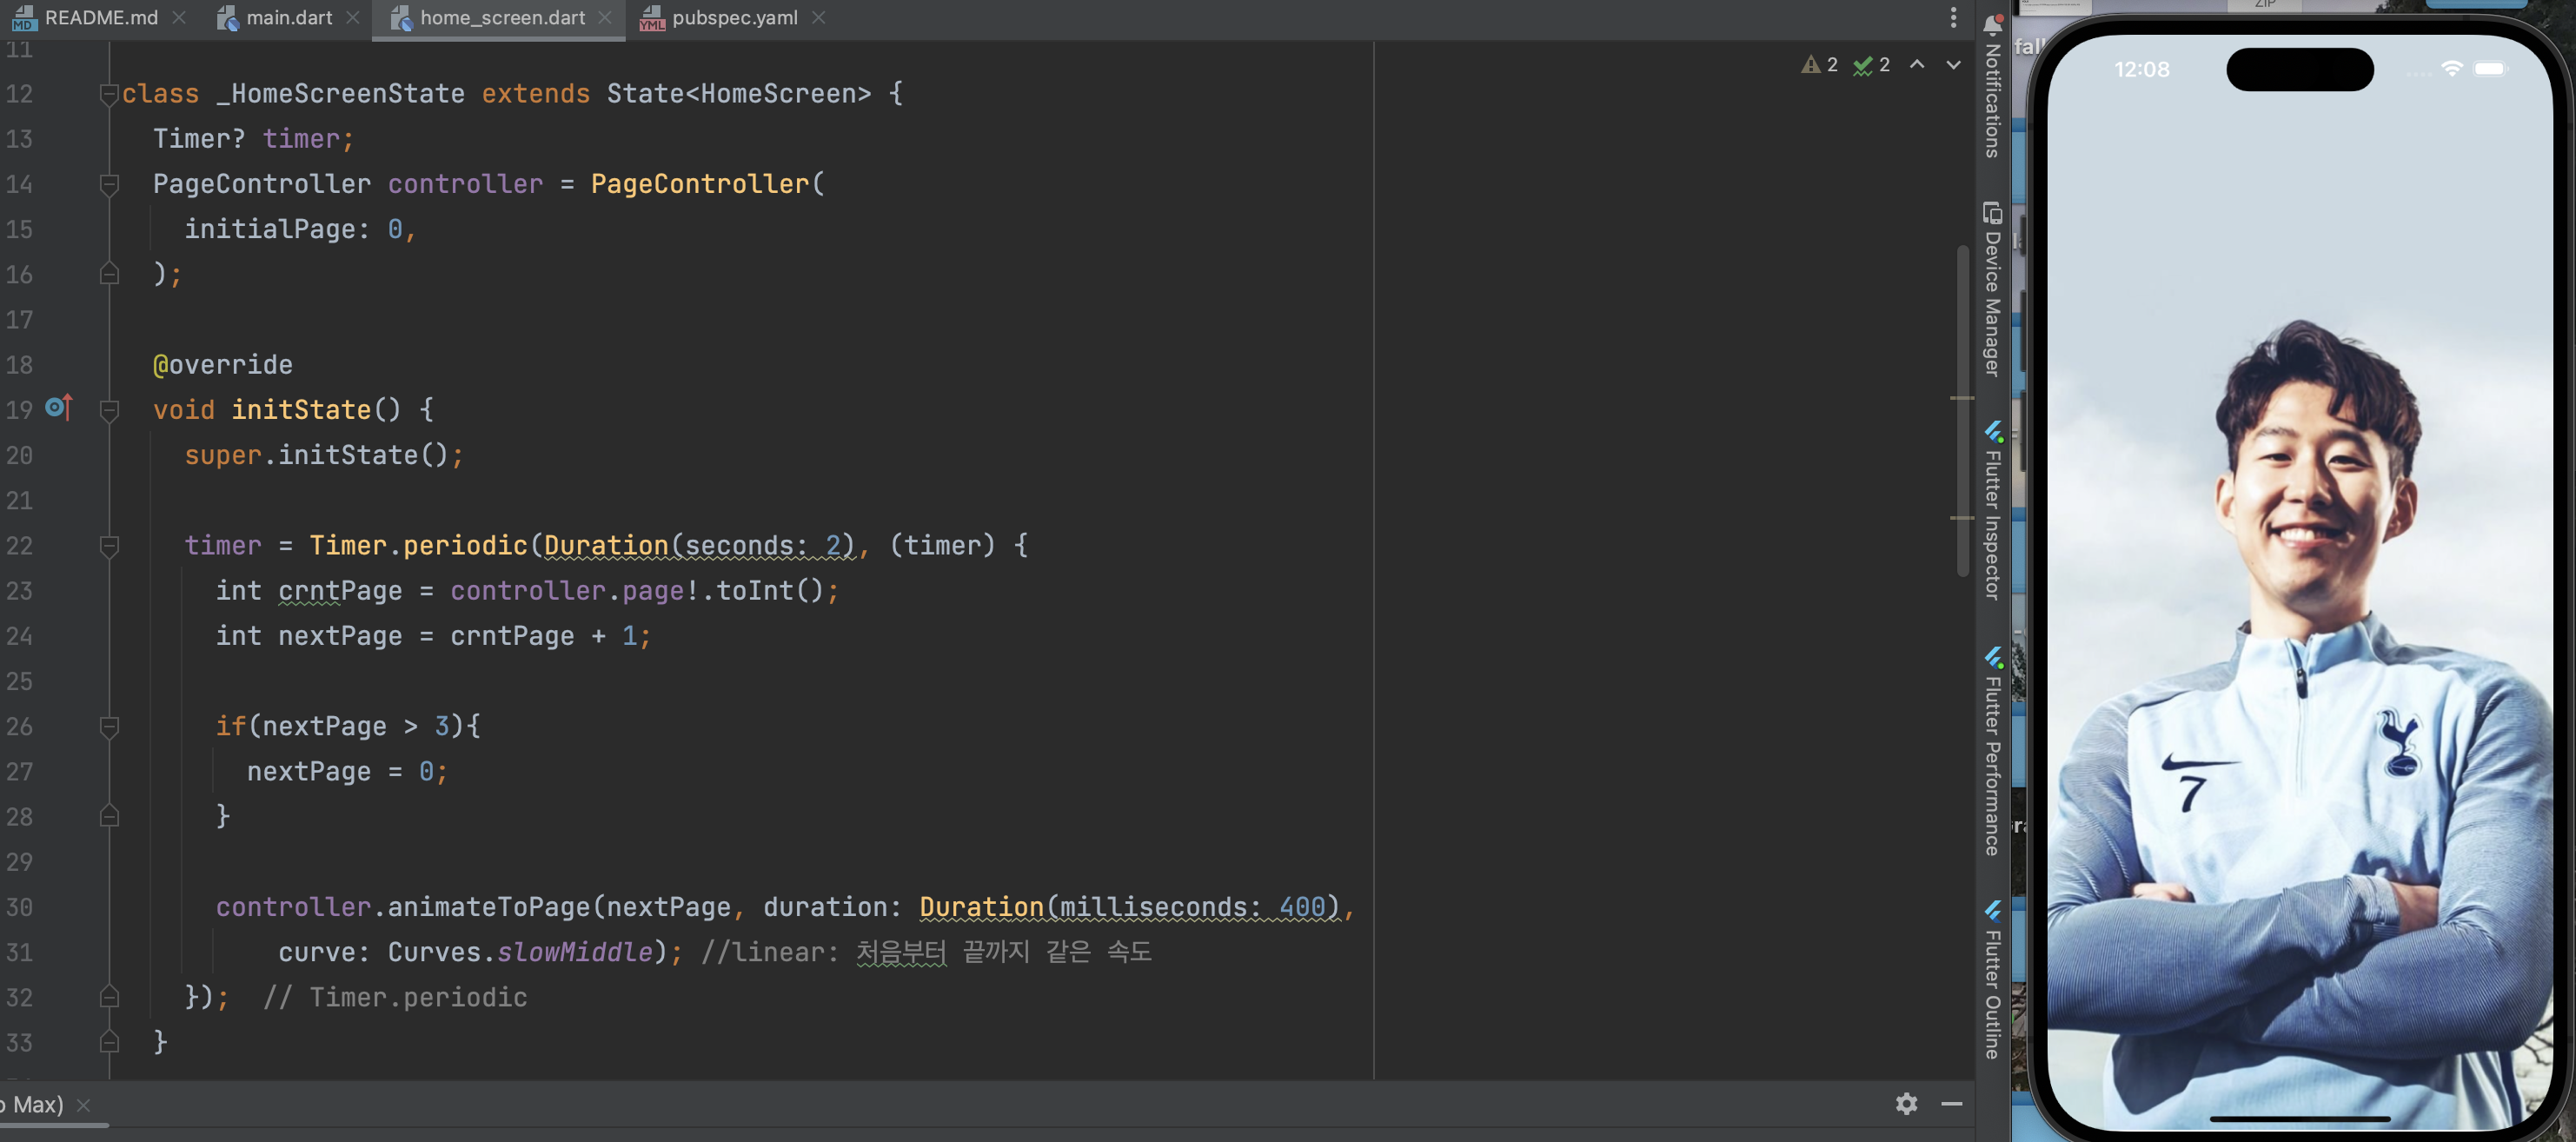Open the settings gear in bottom panel
Image resolution: width=2576 pixels, height=1142 pixels.
[1906, 1104]
